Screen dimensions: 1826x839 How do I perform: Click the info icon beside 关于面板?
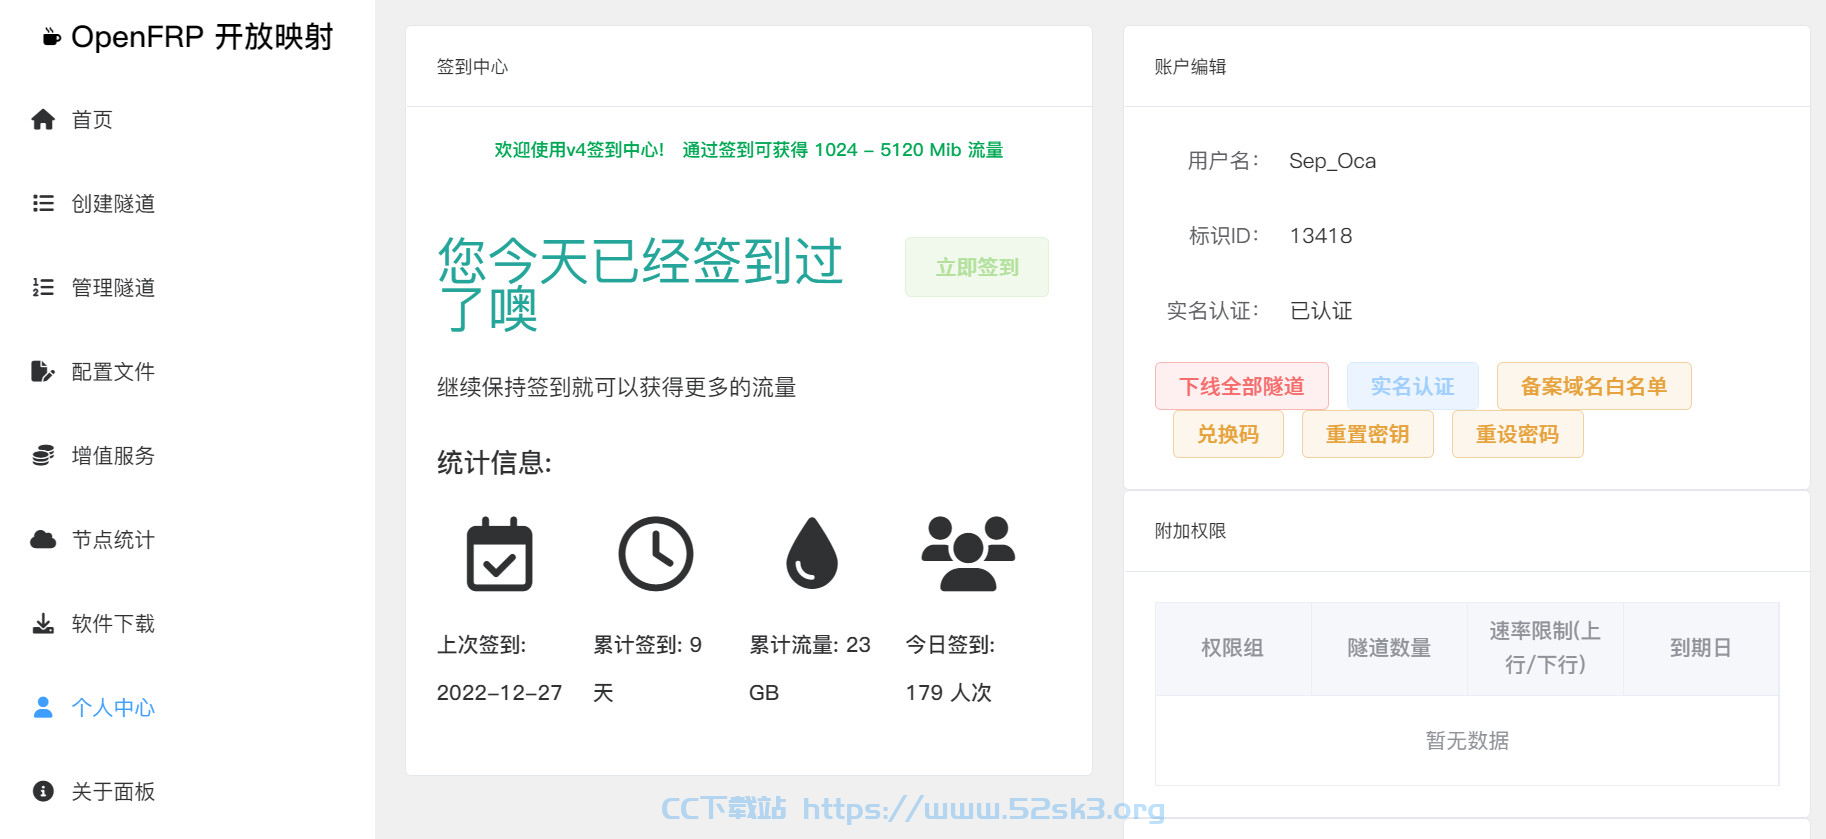tap(43, 792)
